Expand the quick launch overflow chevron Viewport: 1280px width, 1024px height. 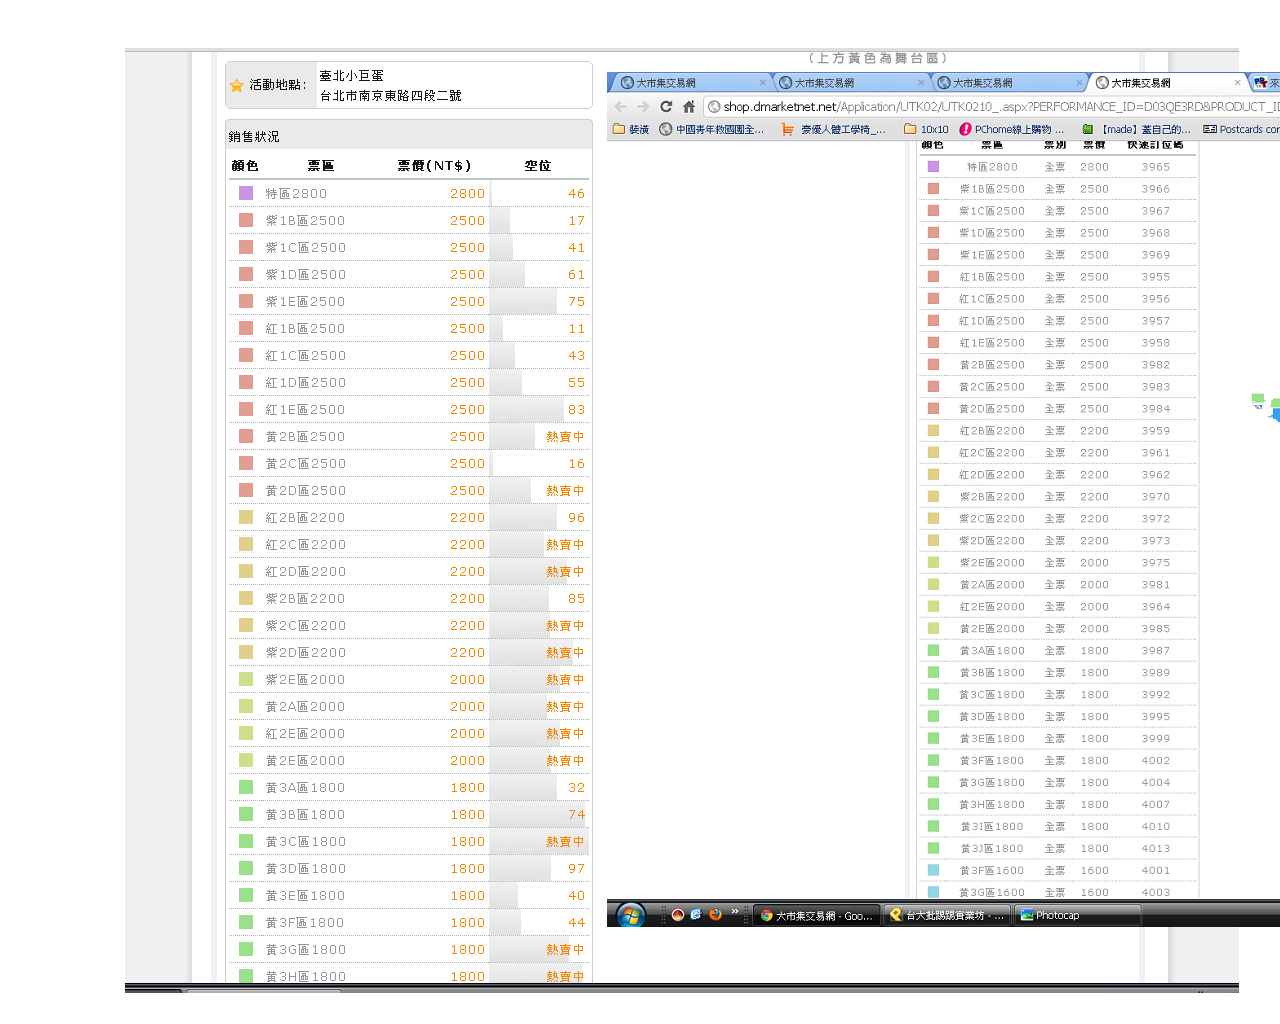pos(735,912)
